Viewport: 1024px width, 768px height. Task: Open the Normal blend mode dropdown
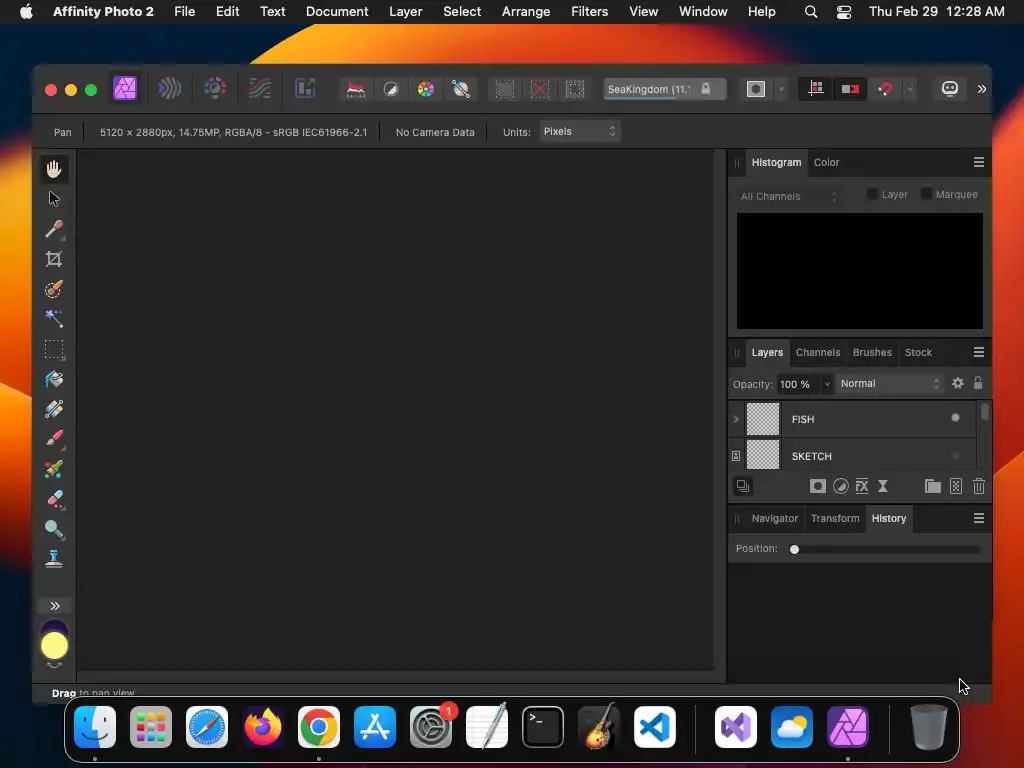[x=889, y=383]
